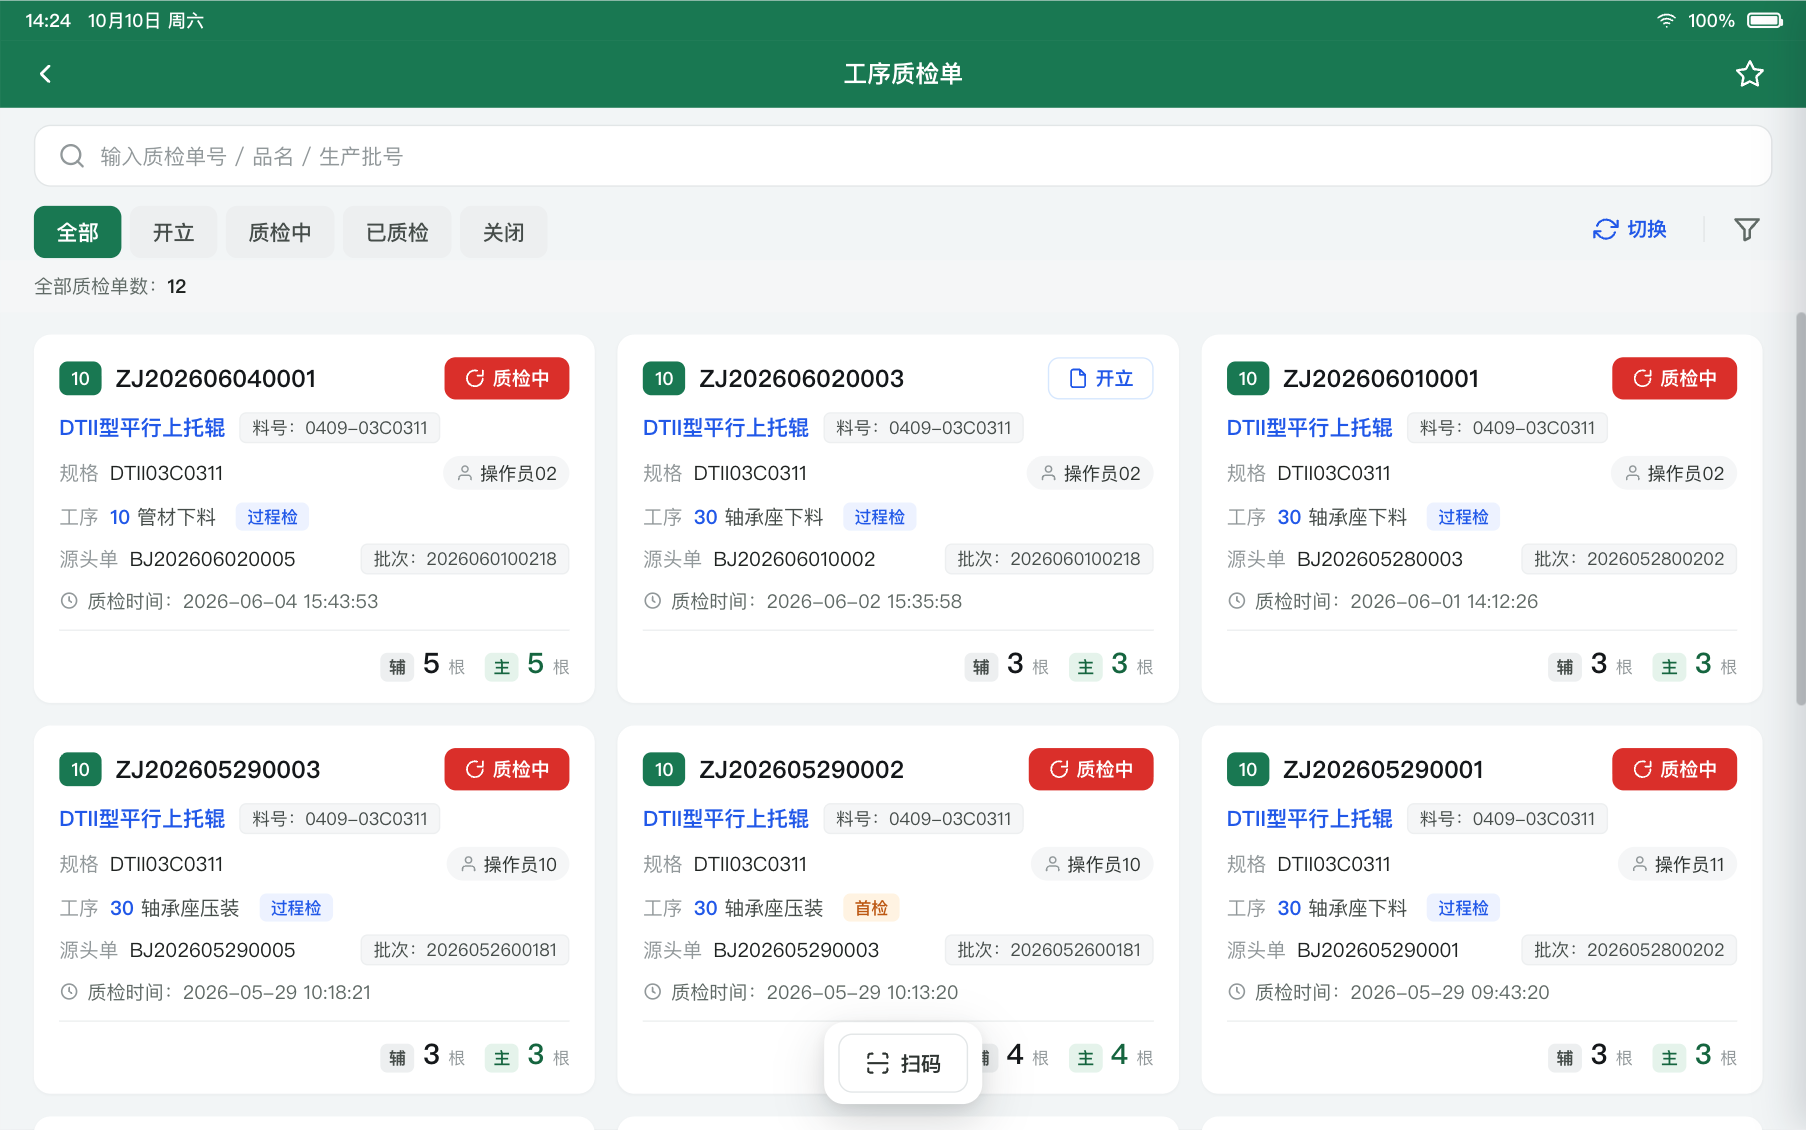Tap the search magnifier icon

(x=71, y=156)
